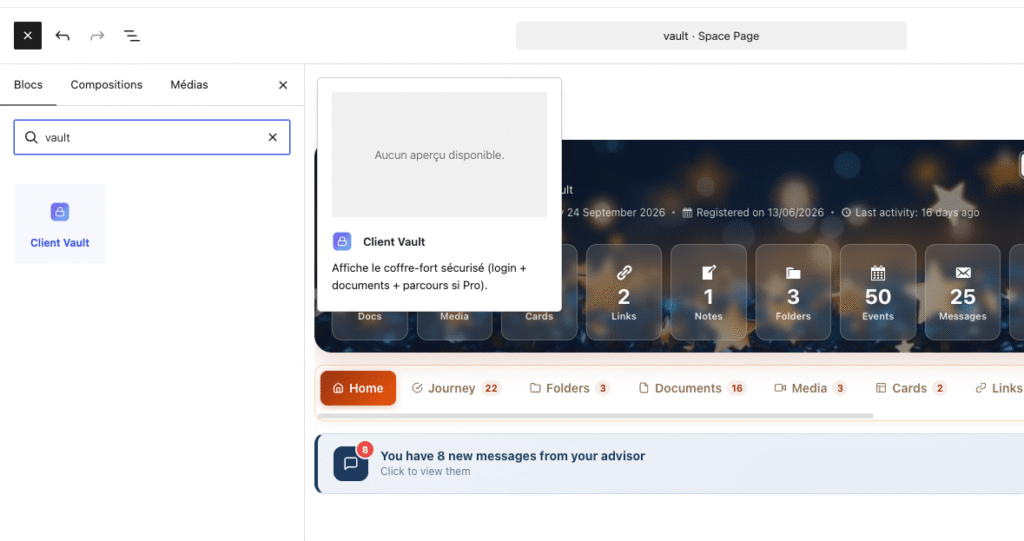The height and width of the screenshot is (541, 1024).
Task: Open the Links stat card
Action: pyautogui.click(x=624, y=292)
